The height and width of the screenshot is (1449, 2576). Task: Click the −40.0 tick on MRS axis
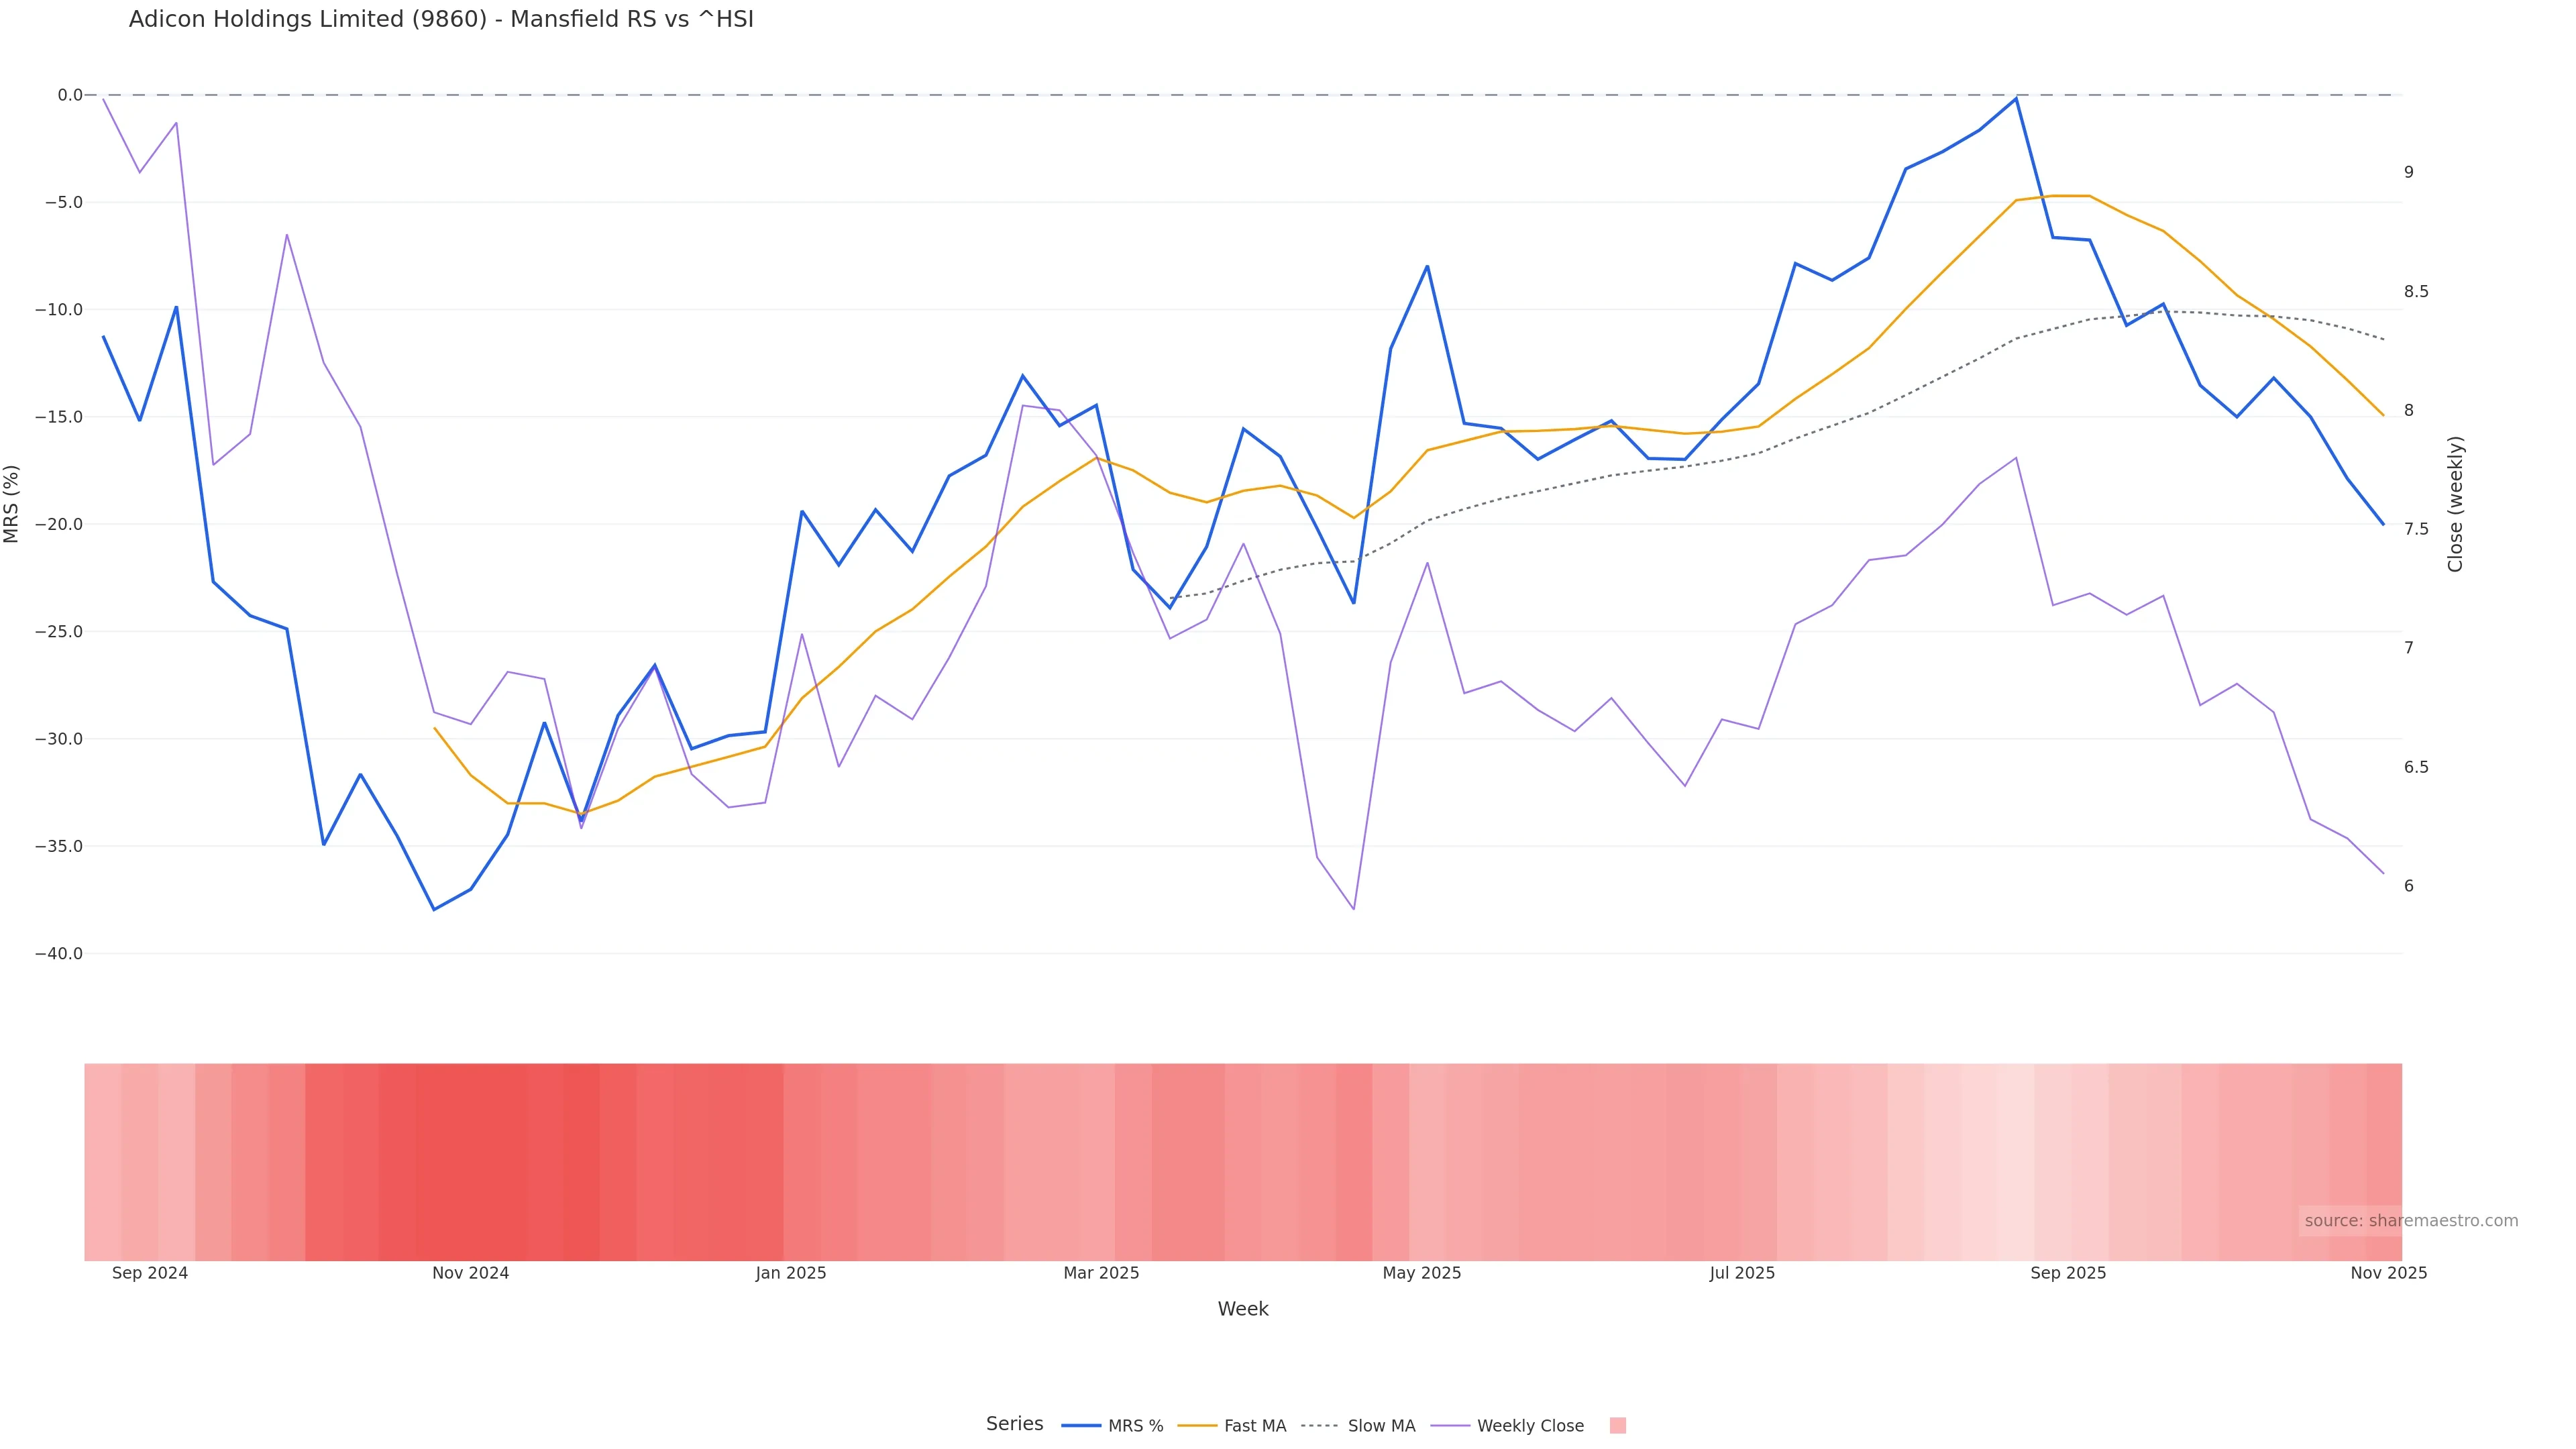click(x=59, y=954)
